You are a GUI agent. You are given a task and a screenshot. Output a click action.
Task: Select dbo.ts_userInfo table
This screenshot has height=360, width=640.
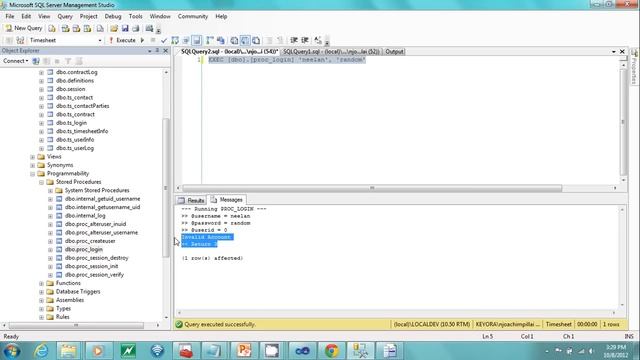75,140
